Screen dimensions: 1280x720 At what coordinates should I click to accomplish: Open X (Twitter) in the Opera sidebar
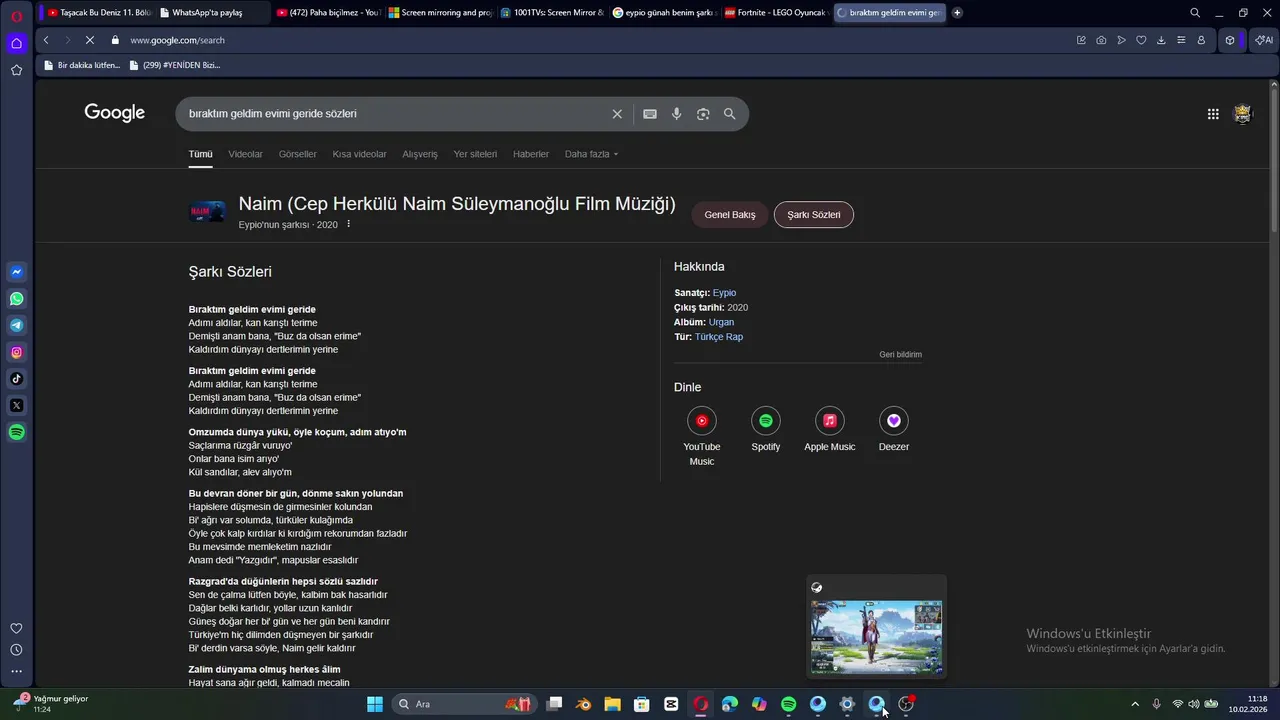[17, 405]
